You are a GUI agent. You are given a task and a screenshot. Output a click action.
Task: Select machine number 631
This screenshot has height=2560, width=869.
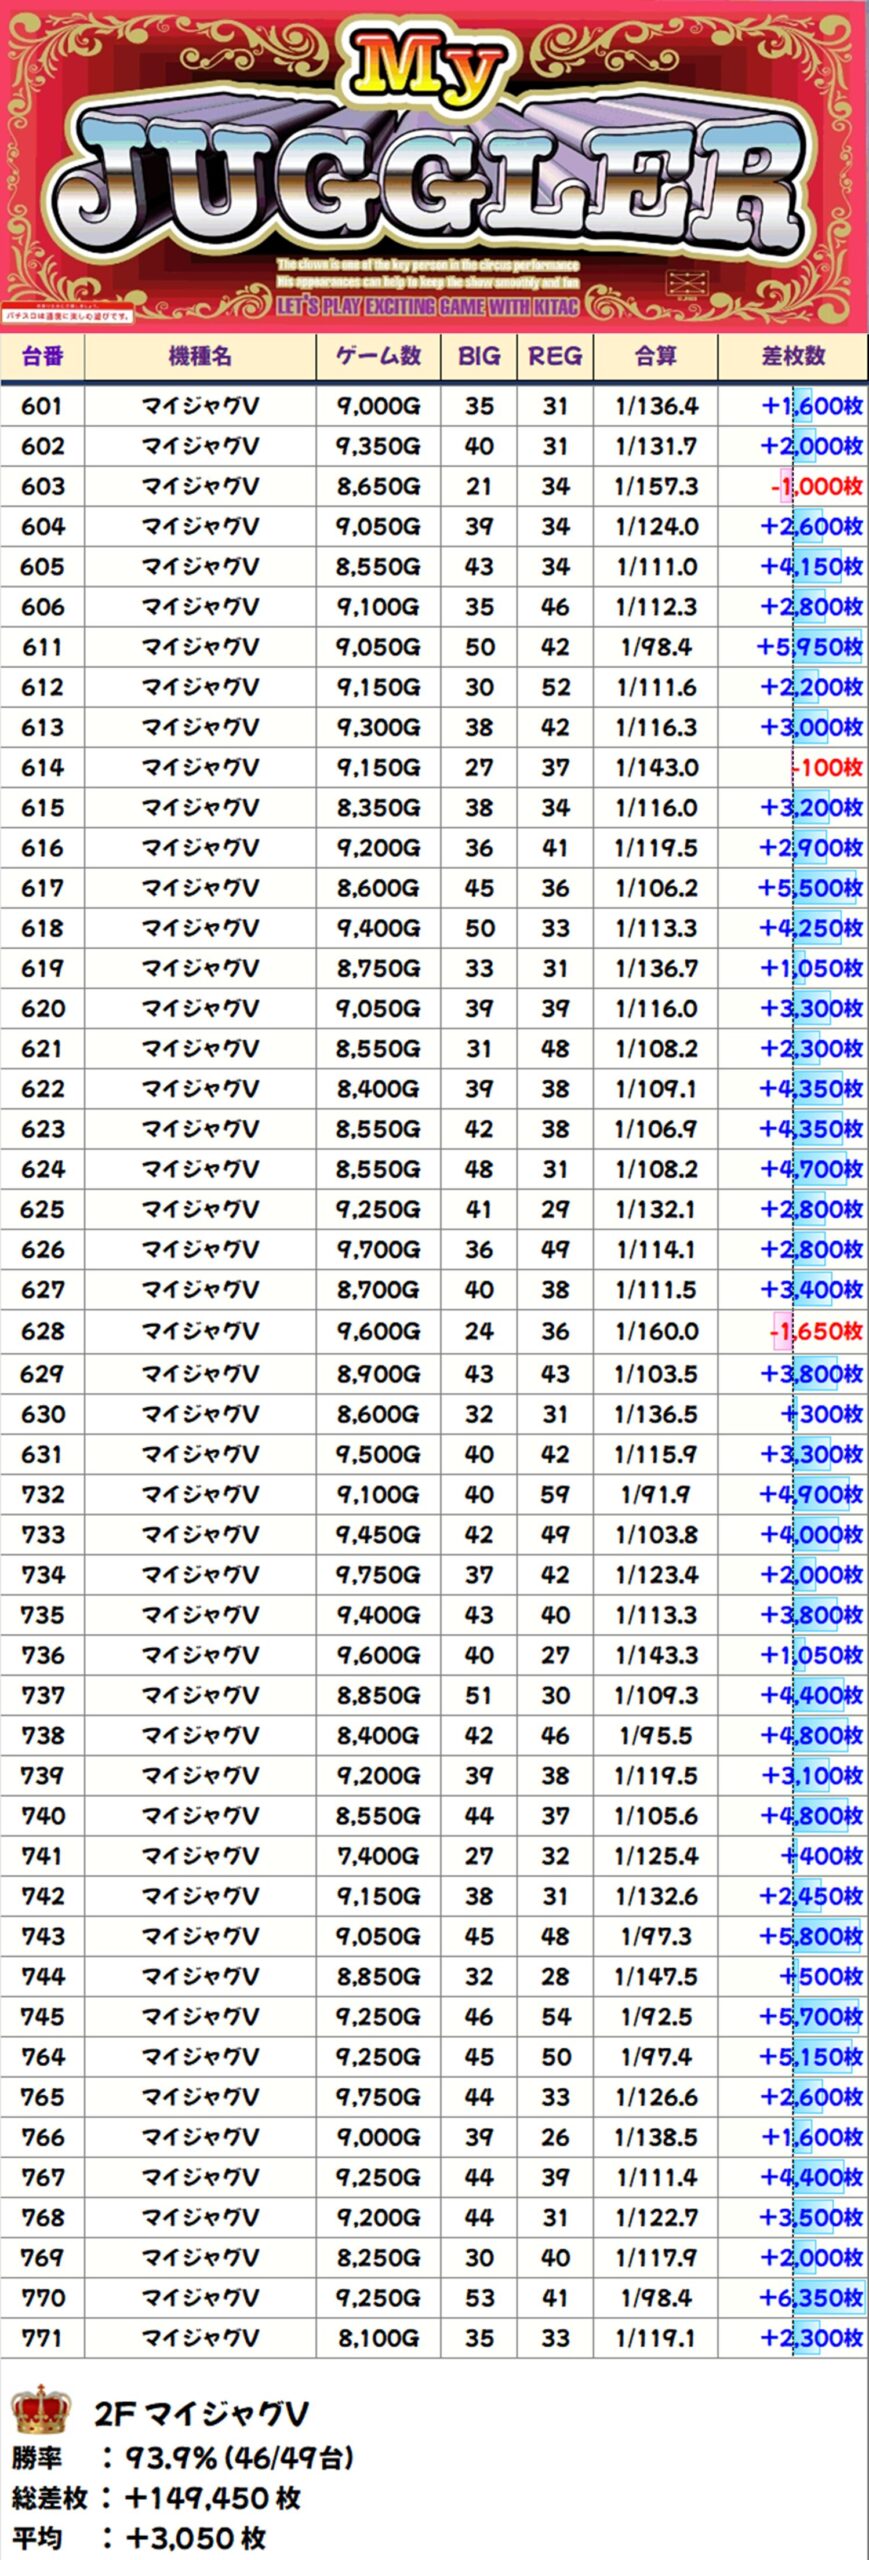point(42,1455)
